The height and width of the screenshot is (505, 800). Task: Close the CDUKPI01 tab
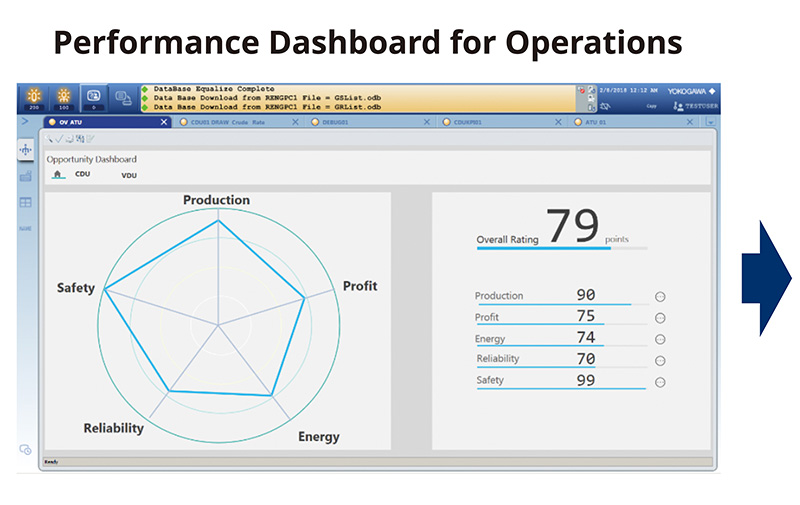(x=558, y=122)
